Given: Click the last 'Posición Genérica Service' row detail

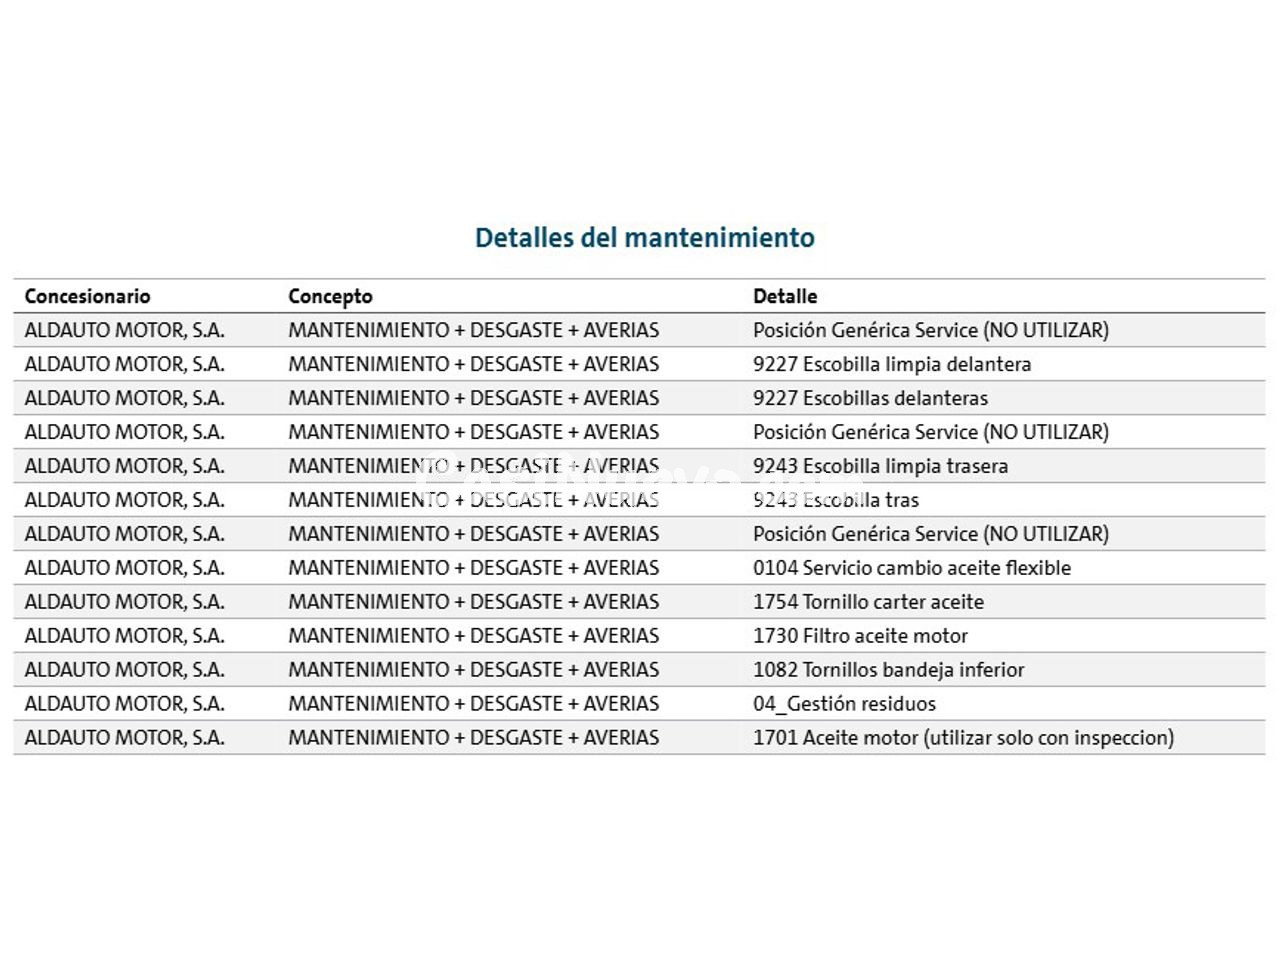Looking at the screenshot, I should pyautogui.click(x=930, y=534).
